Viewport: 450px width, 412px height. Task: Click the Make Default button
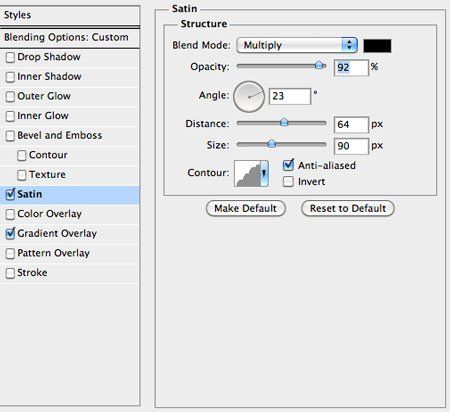pyautogui.click(x=246, y=208)
